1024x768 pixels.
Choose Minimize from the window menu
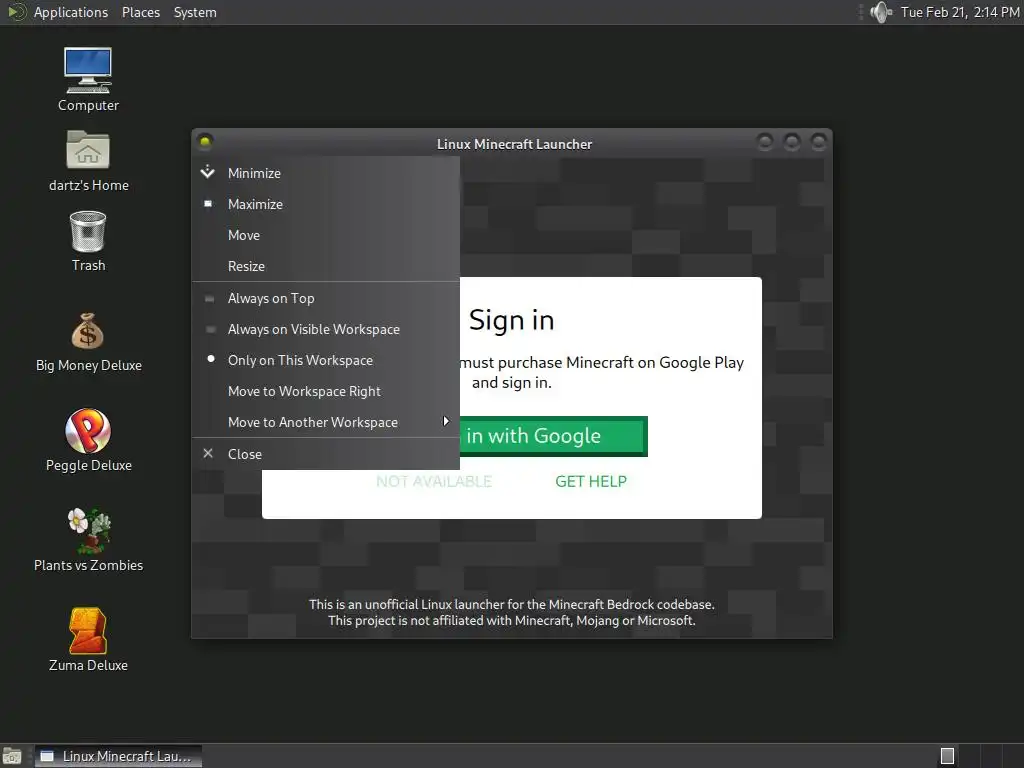(x=326, y=173)
